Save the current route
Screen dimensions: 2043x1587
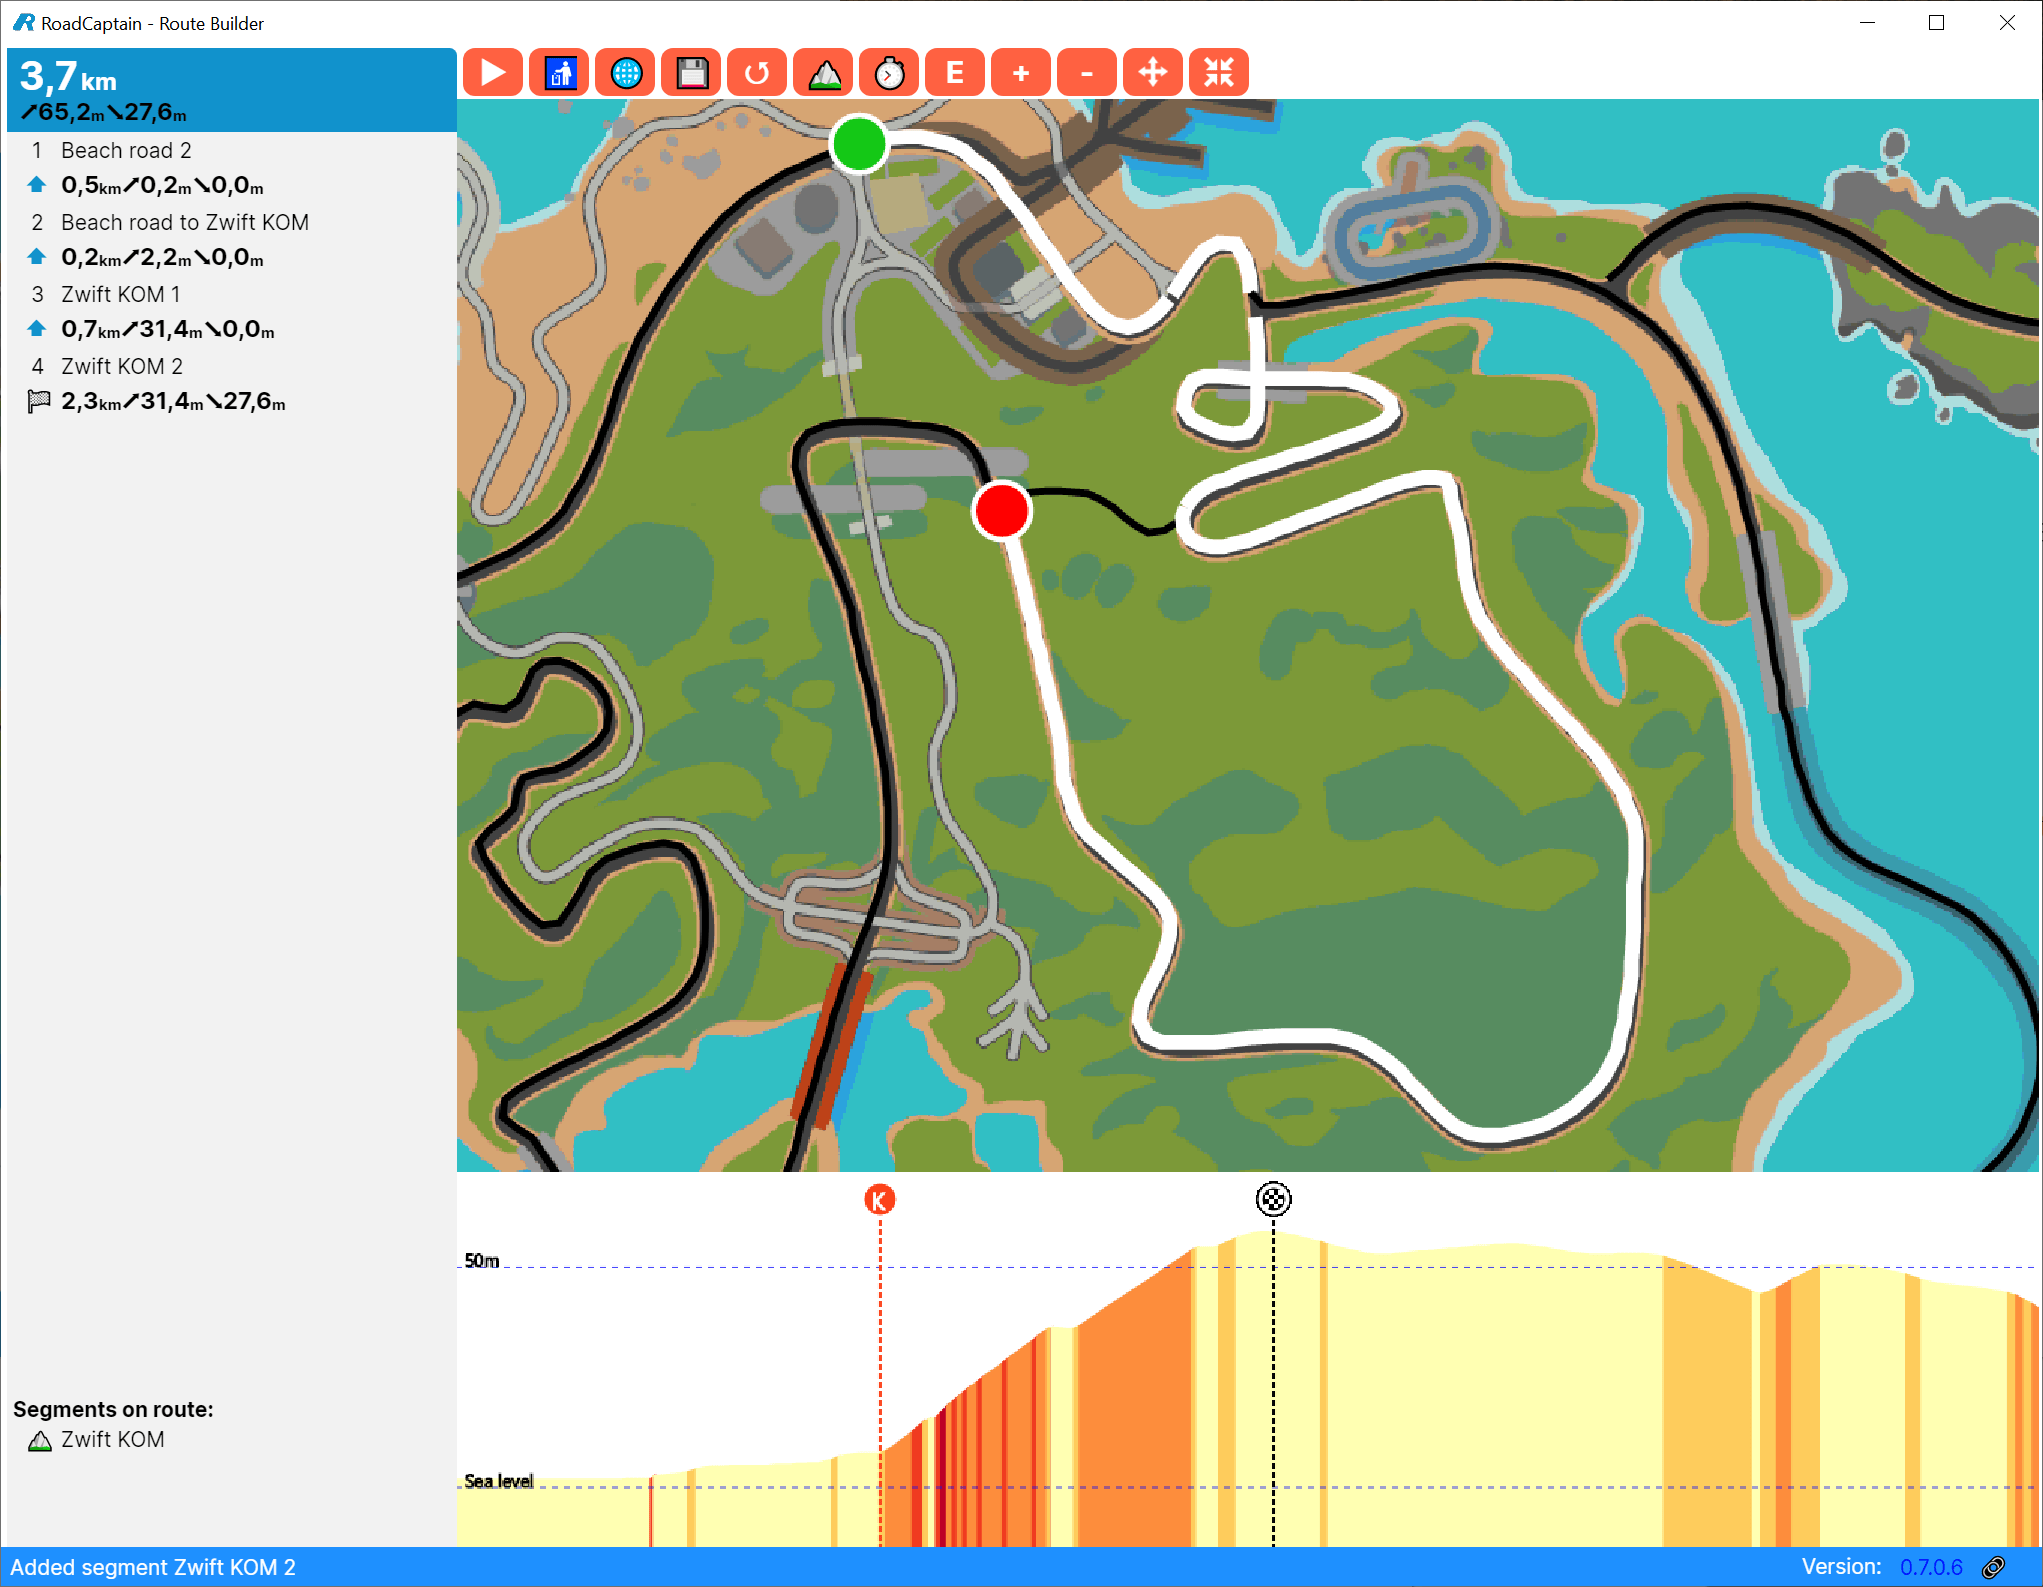coord(691,71)
